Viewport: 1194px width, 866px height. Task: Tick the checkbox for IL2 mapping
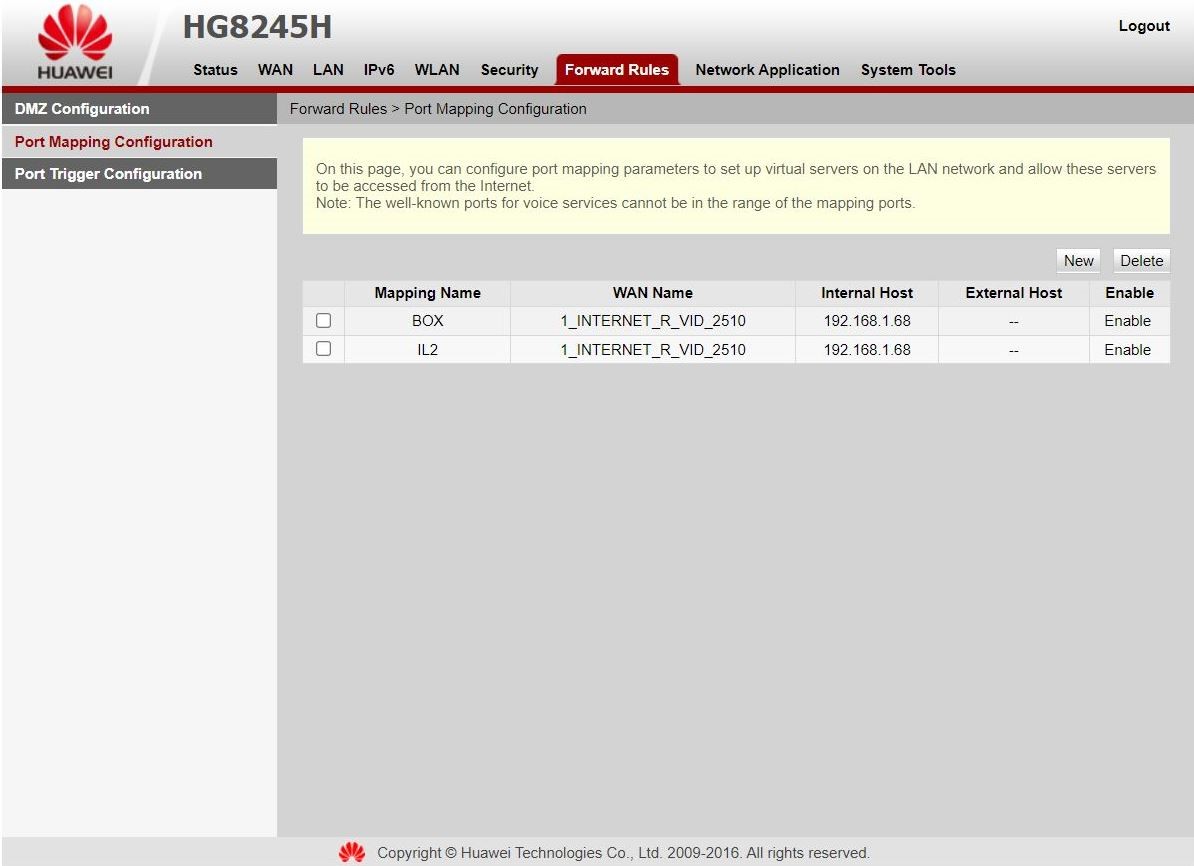pyautogui.click(x=323, y=349)
